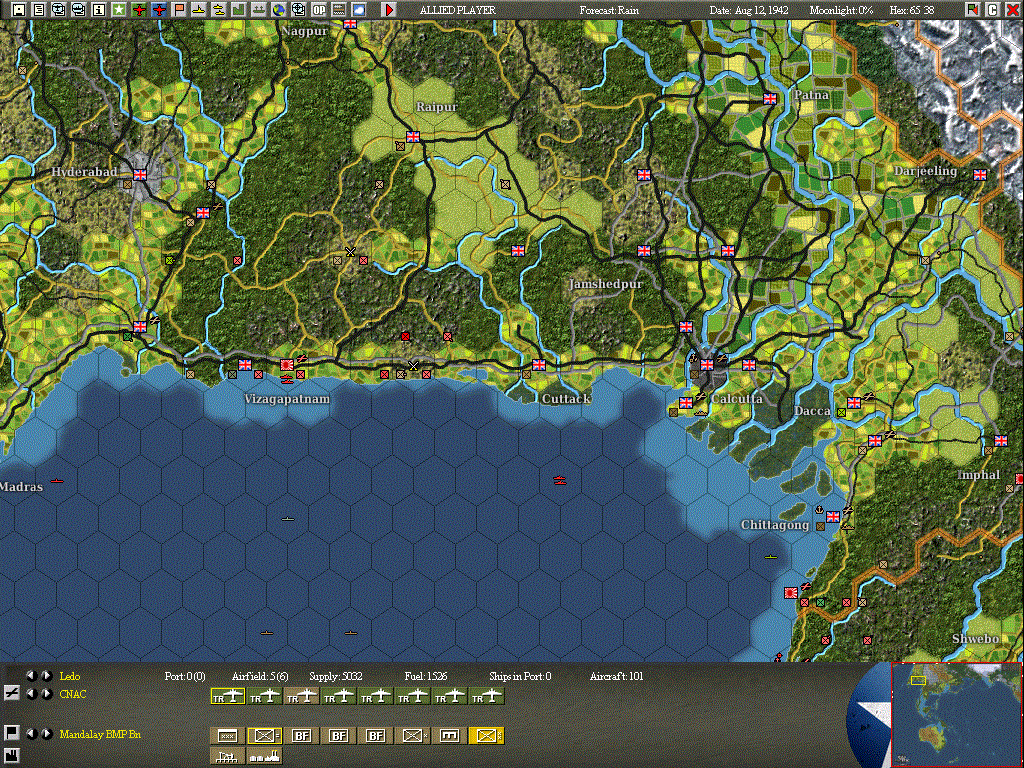Image resolution: width=1024 pixels, height=768 pixels.
Task: Go to next base after Ledo
Action: coord(46,676)
